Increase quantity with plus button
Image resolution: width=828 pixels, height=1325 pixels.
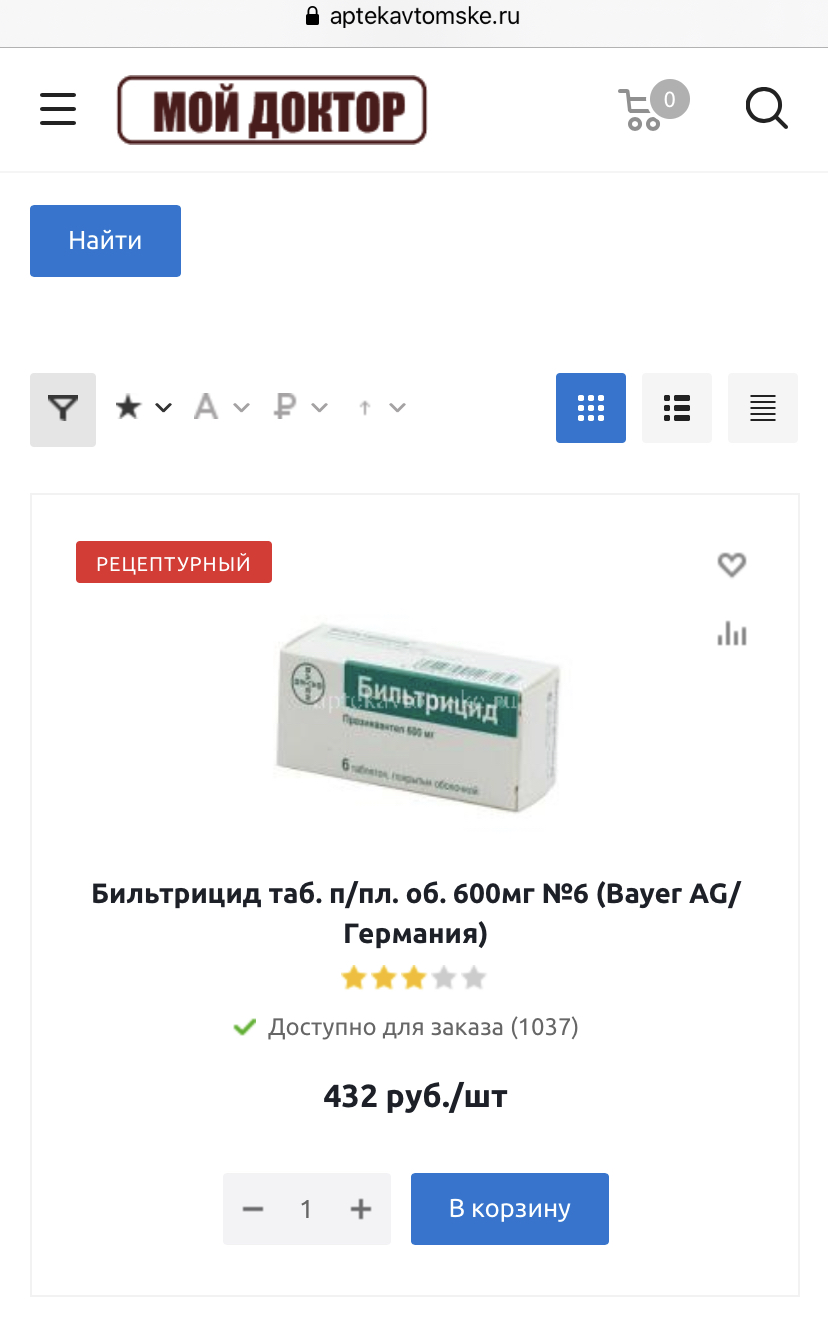point(361,1209)
